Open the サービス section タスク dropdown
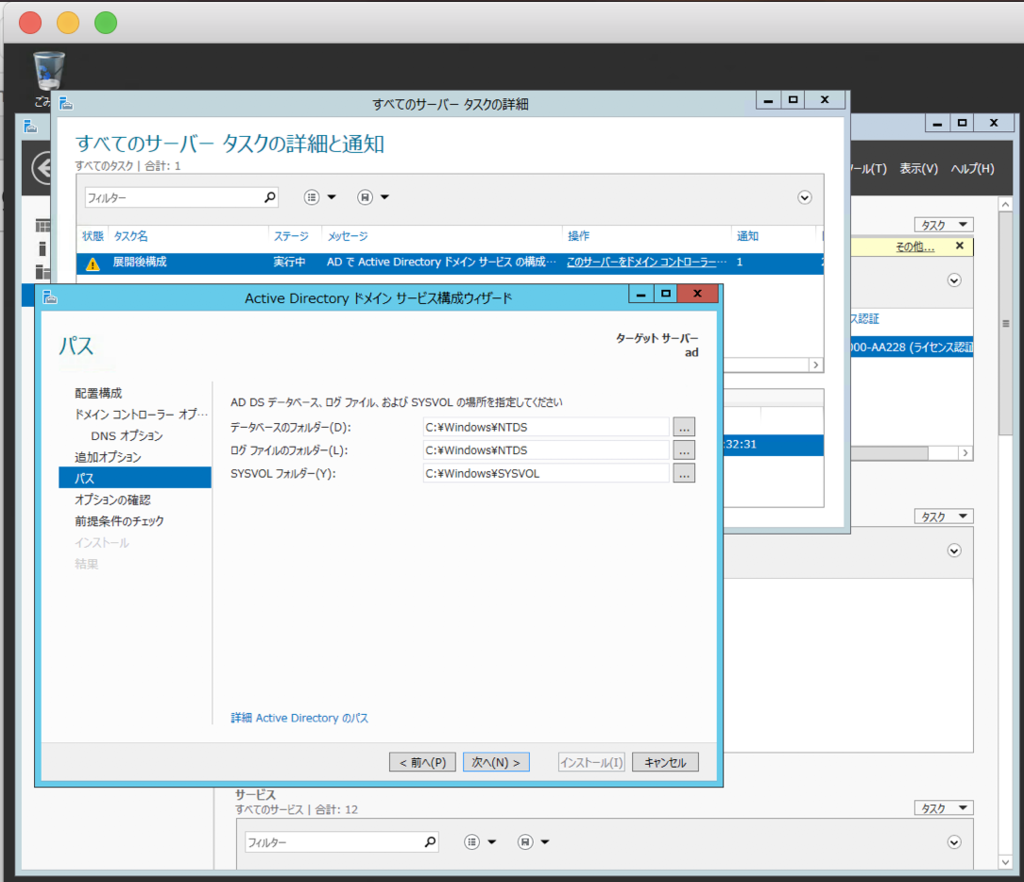The height and width of the screenshot is (882, 1024). point(944,808)
